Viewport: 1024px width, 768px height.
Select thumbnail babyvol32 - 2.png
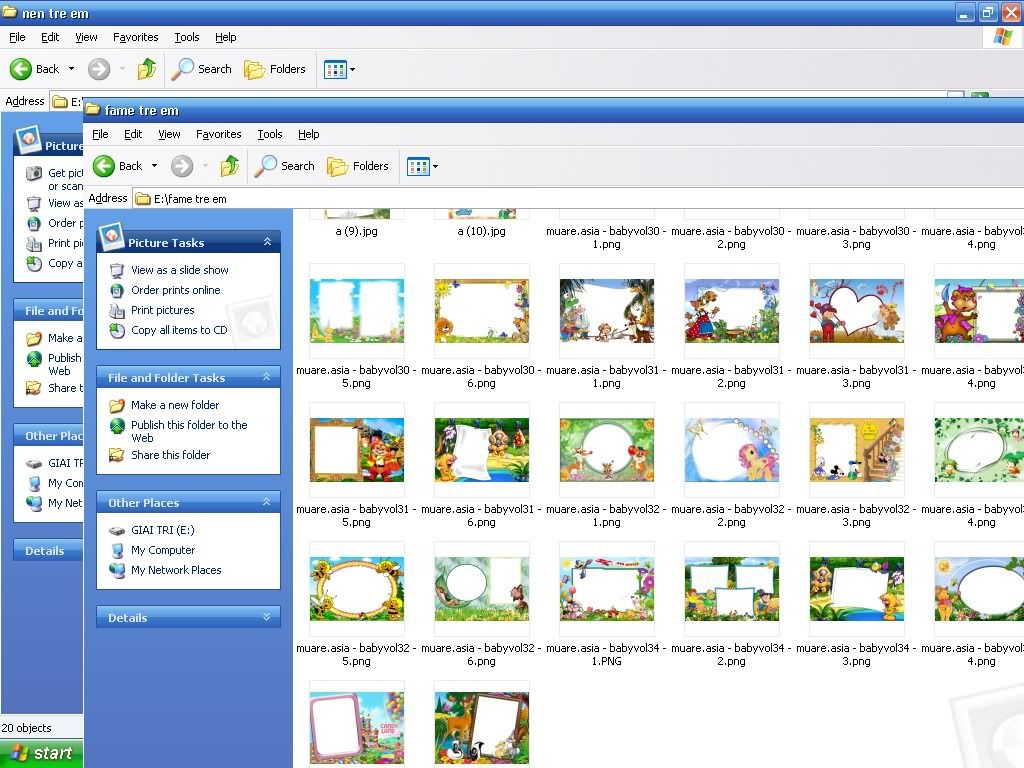click(x=731, y=451)
